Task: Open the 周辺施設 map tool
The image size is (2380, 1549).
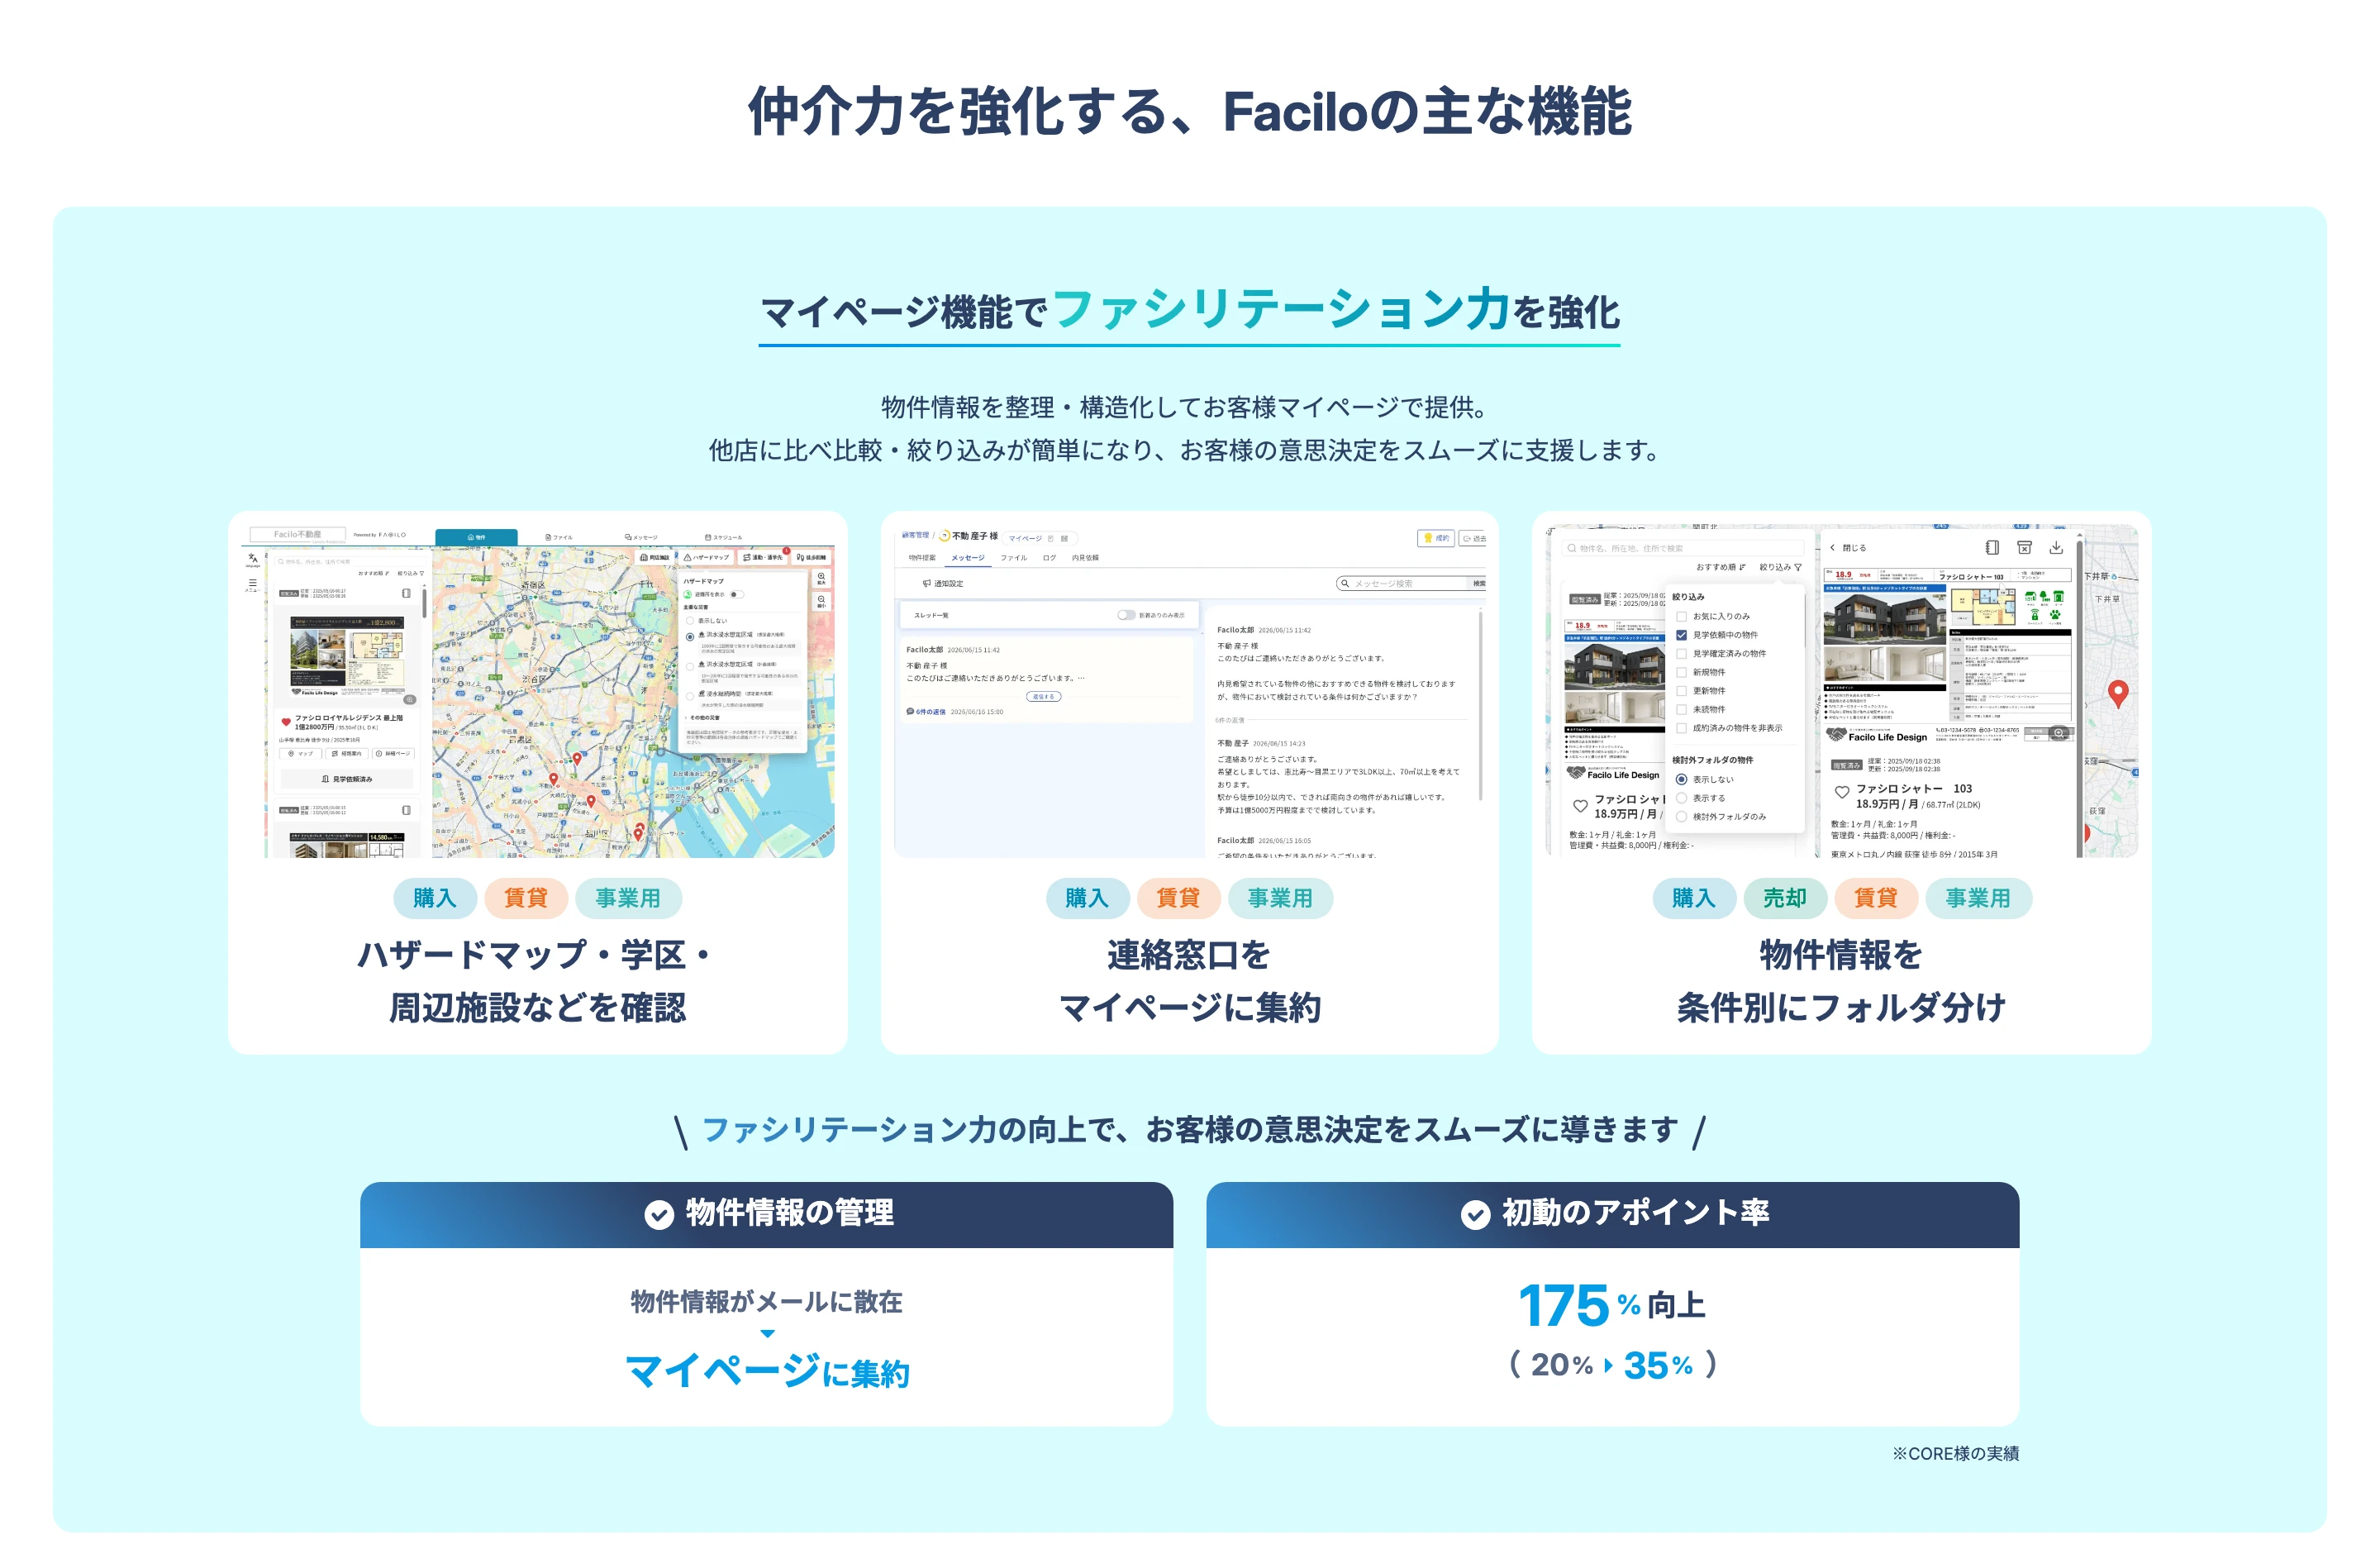Action: [x=655, y=557]
